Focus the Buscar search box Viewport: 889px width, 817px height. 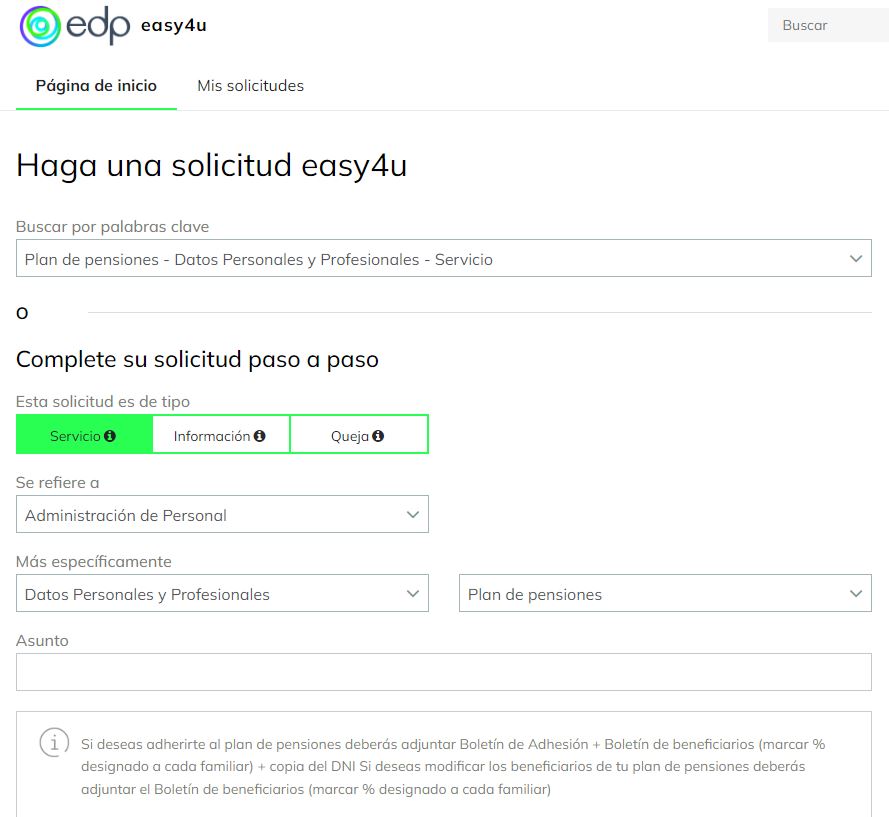click(826, 26)
